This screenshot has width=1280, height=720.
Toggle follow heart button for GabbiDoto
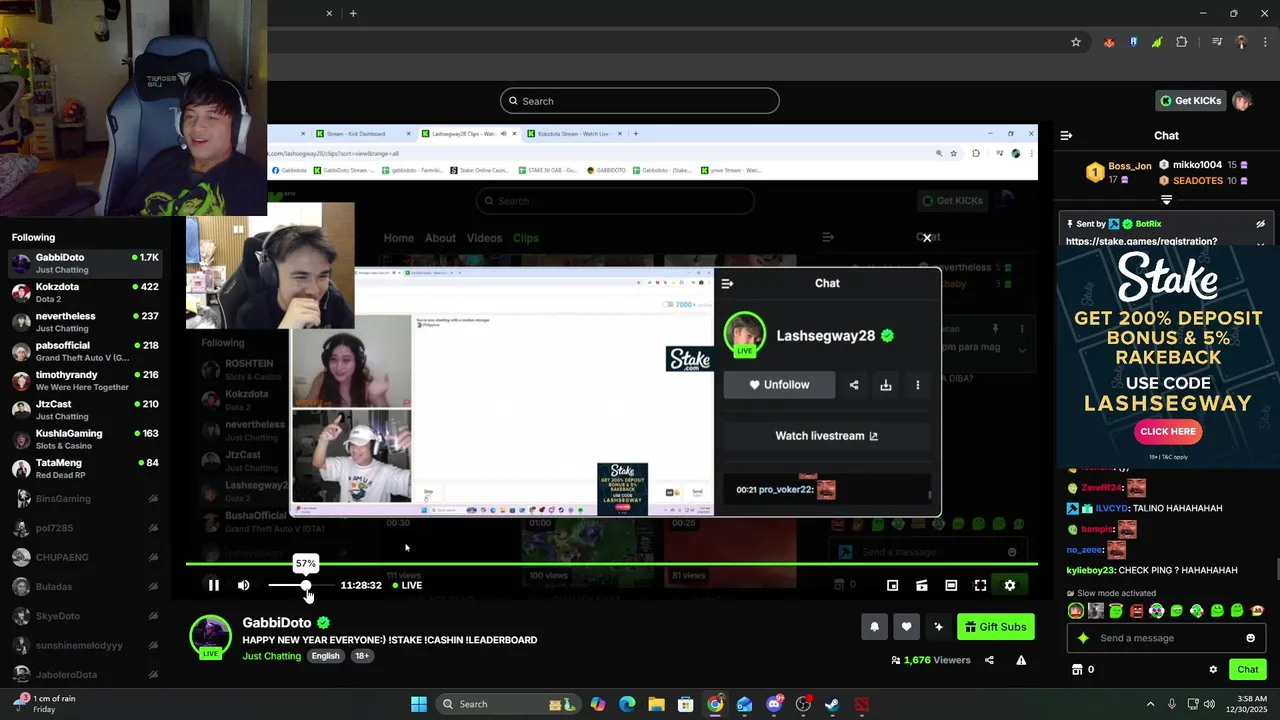[906, 627]
